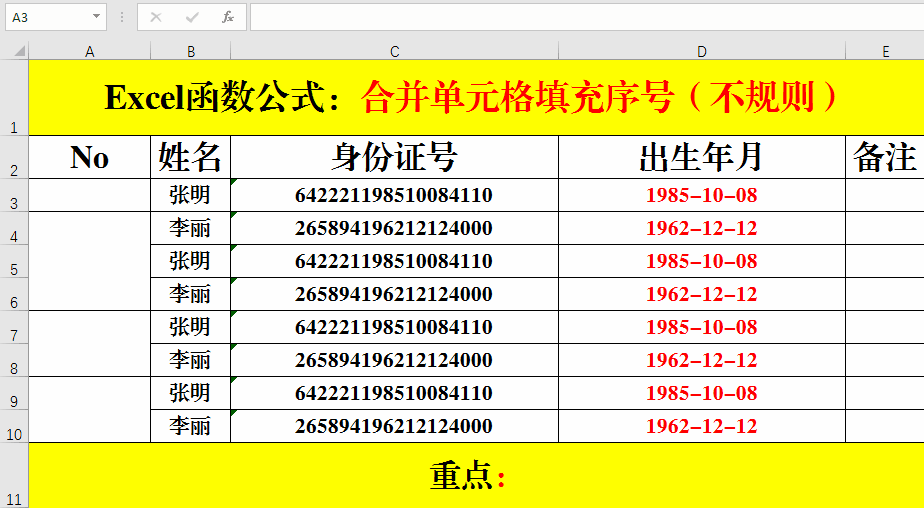
Task: Select the empty 备注 cell in row 3
Action: click(885, 195)
